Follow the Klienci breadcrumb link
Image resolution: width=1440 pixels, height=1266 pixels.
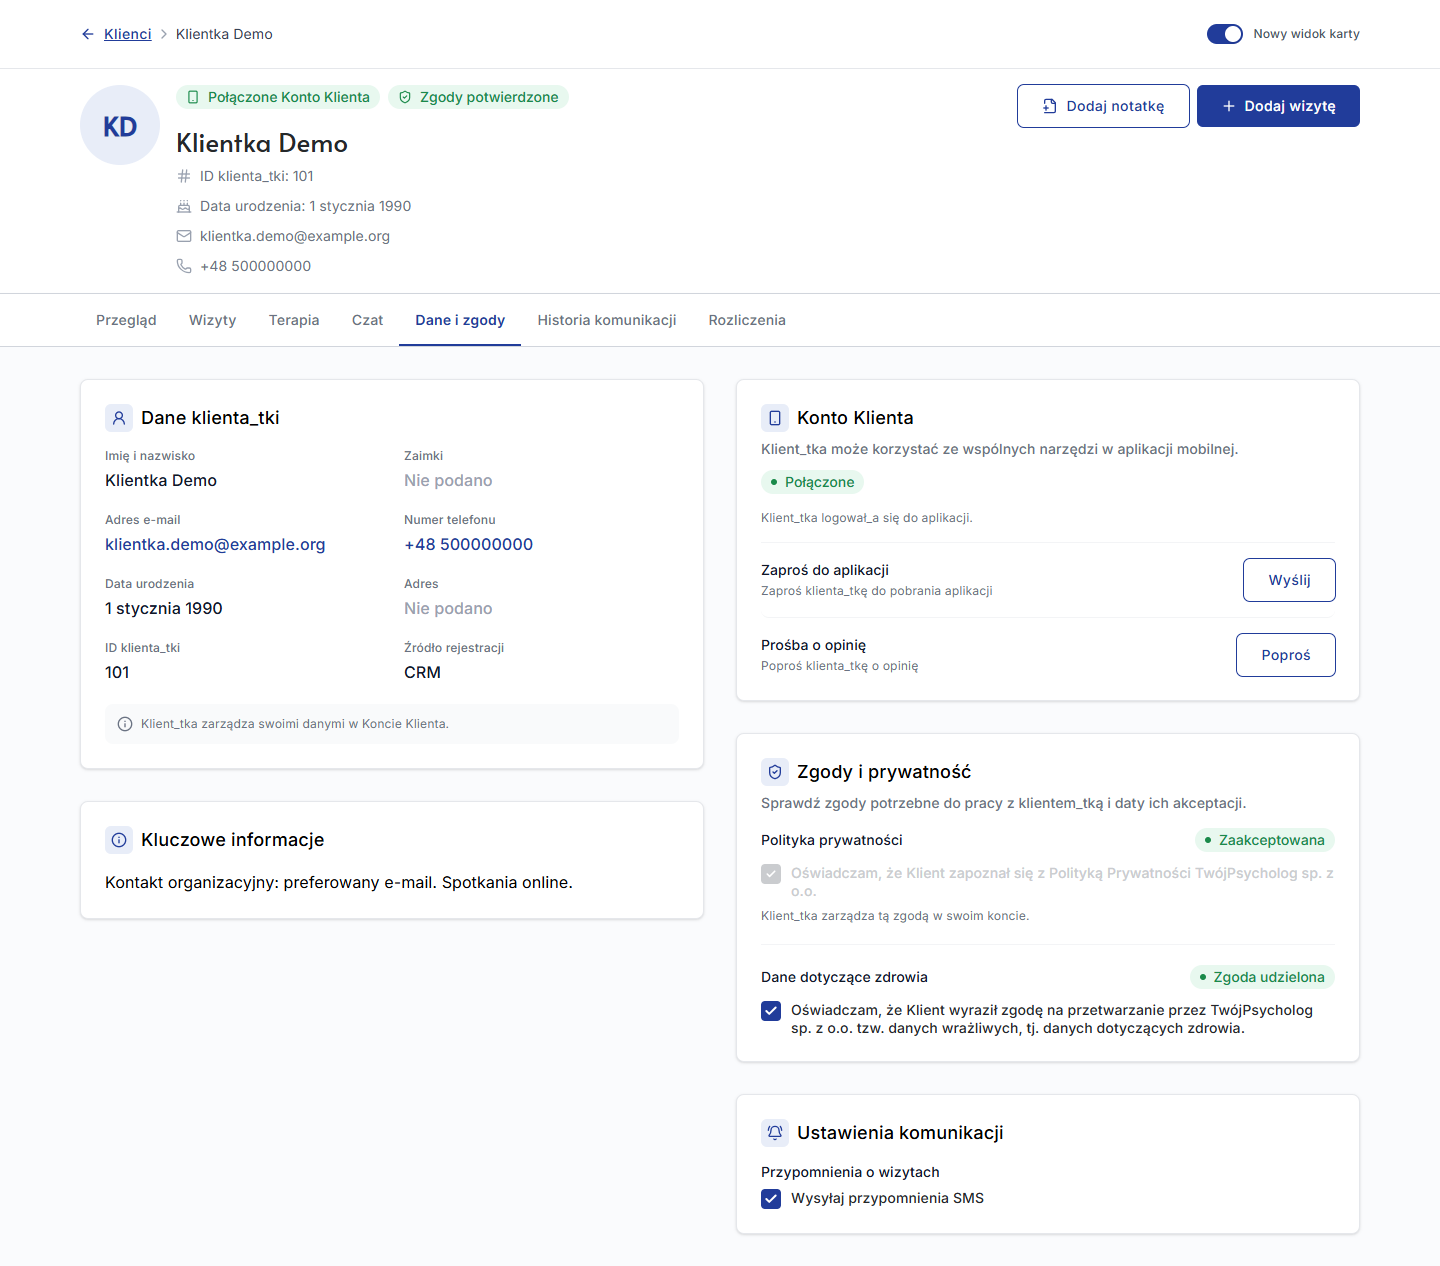point(128,34)
